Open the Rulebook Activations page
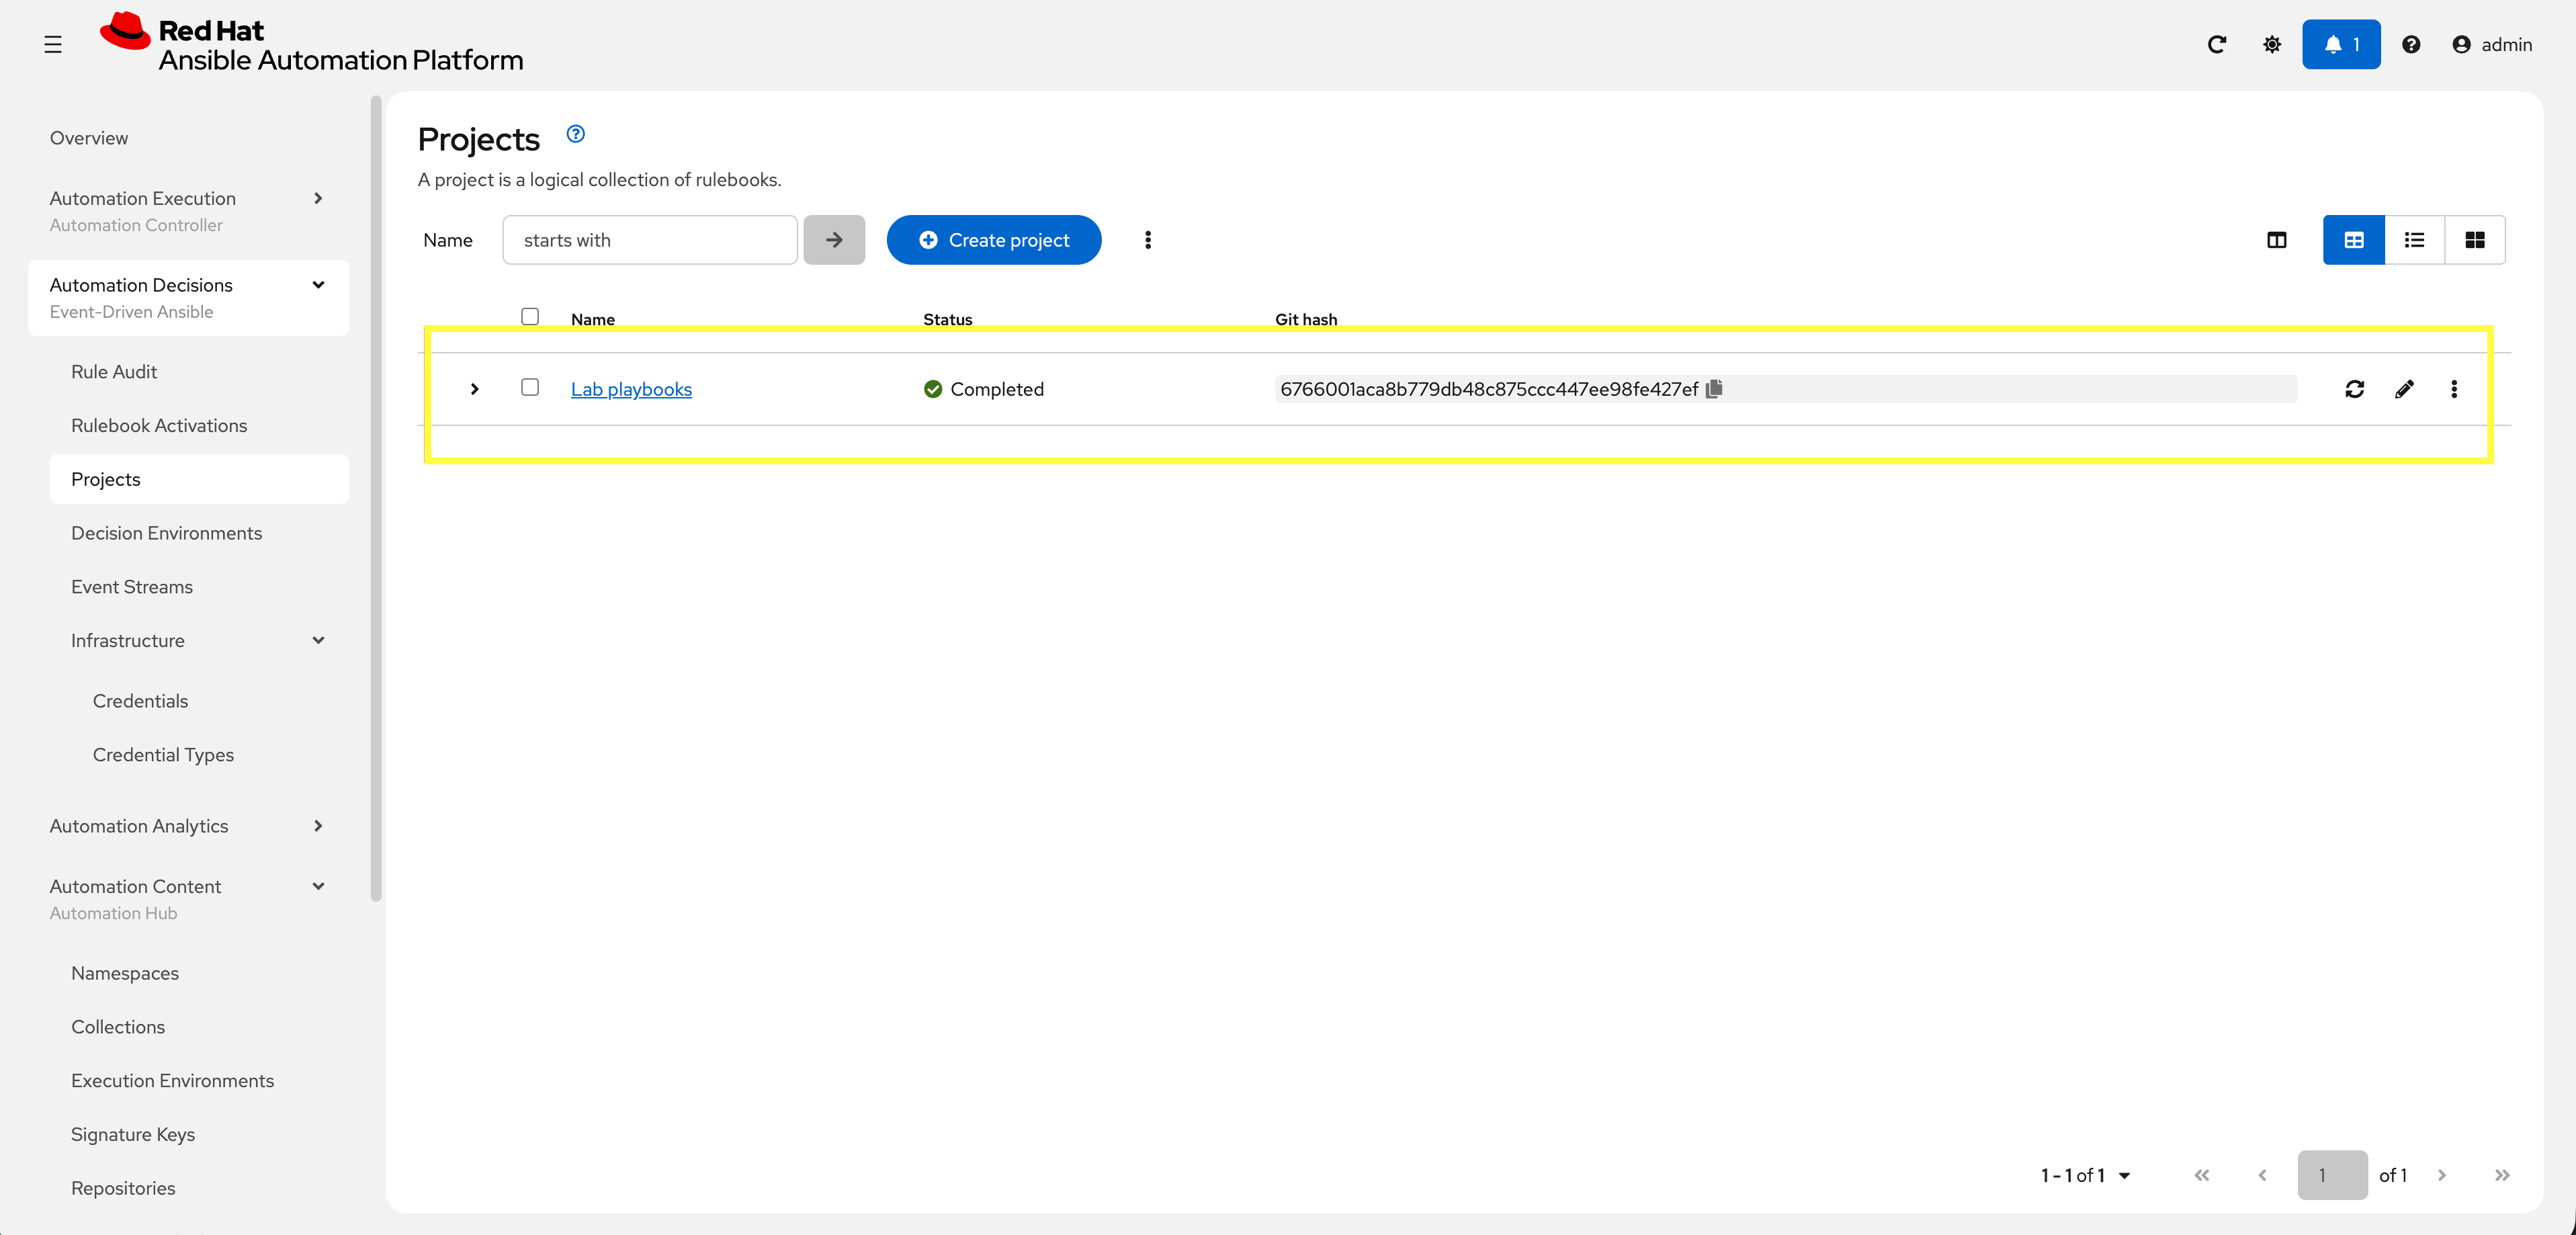Screen dimensions: 2576x1235 pos(159,425)
